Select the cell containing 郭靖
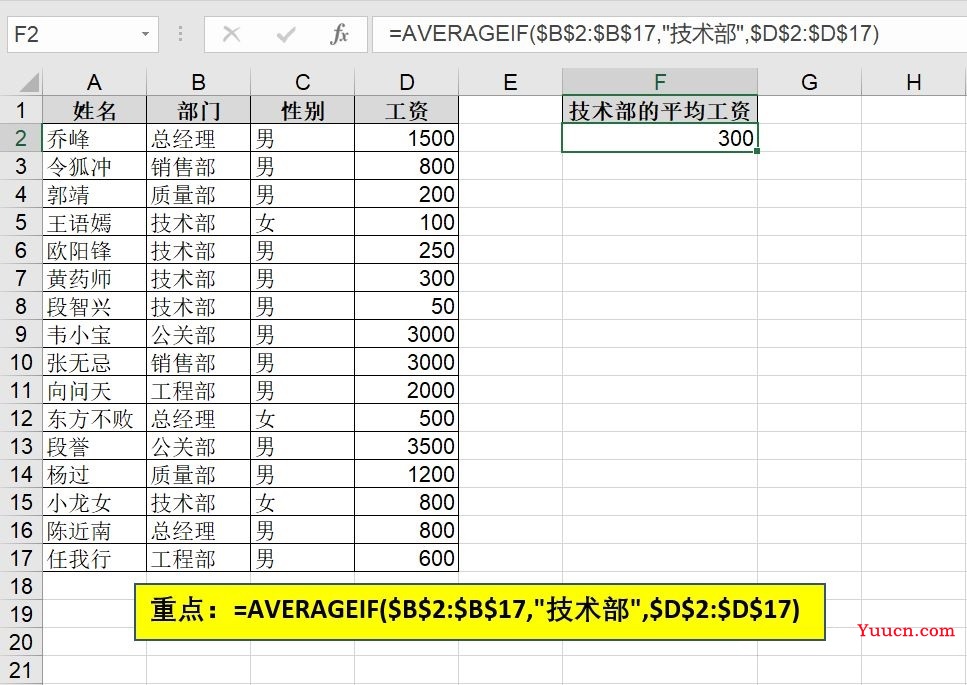The image size is (967, 685). click(x=94, y=194)
